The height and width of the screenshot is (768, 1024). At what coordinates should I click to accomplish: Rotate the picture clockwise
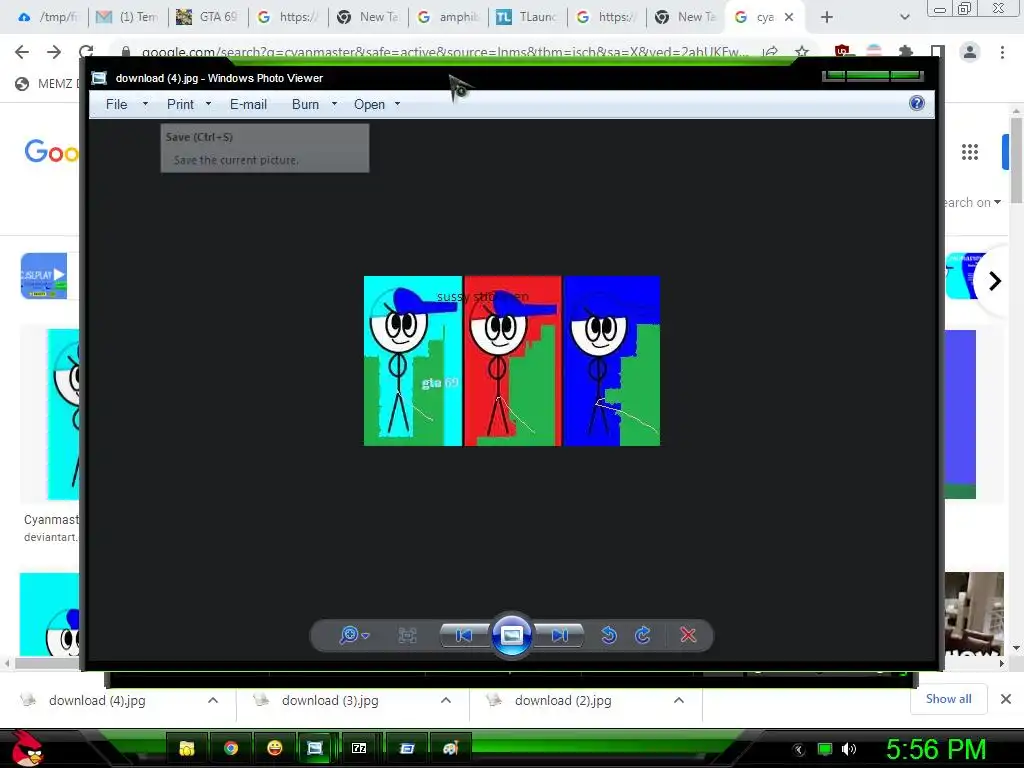coord(643,635)
